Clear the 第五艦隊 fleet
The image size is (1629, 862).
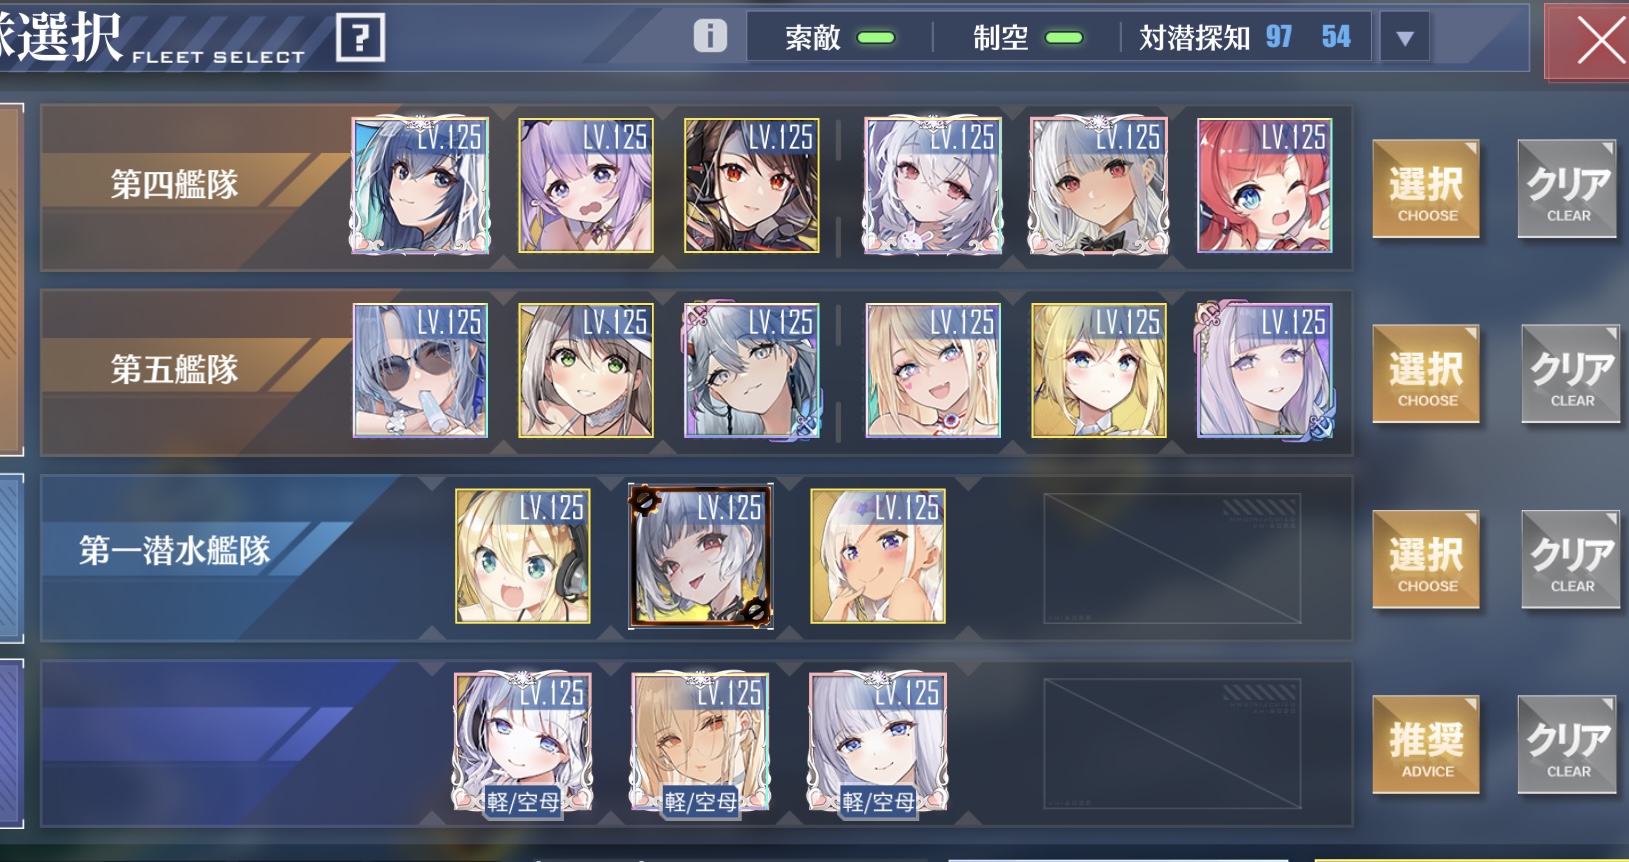1571,374
